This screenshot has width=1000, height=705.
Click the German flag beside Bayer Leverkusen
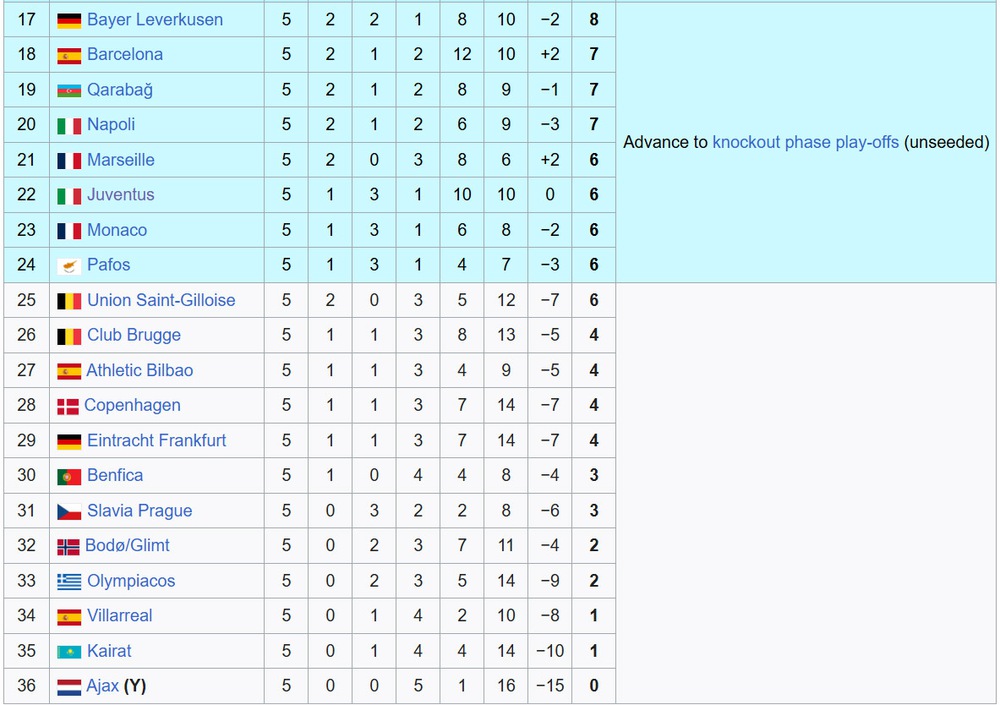click(69, 20)
